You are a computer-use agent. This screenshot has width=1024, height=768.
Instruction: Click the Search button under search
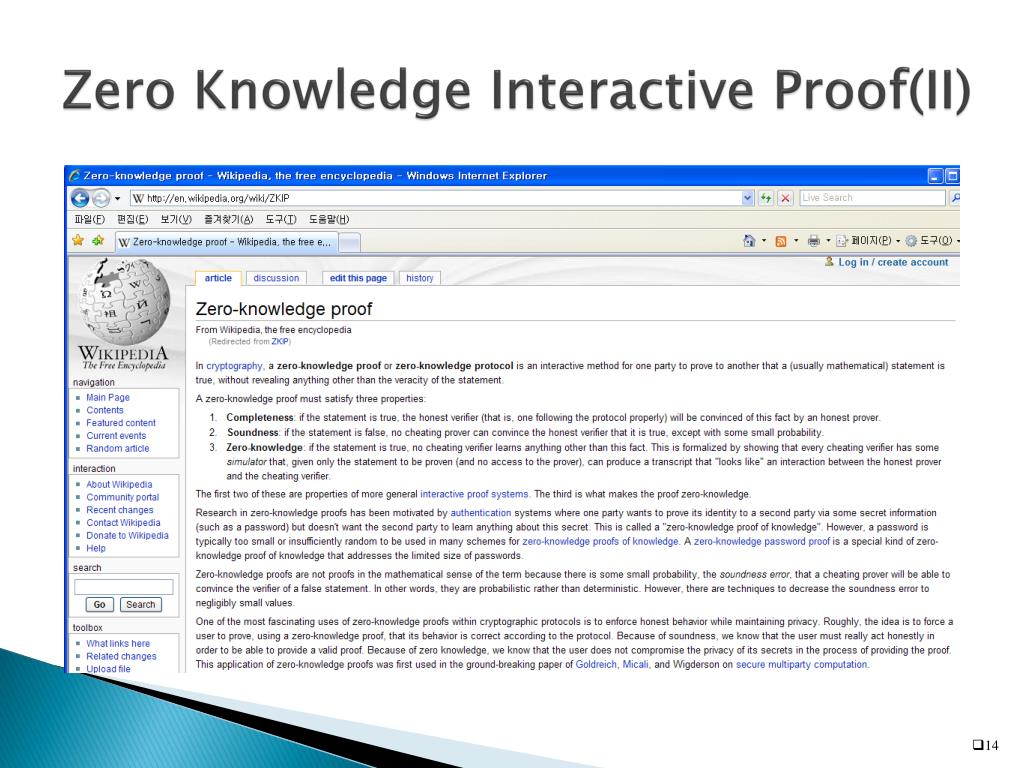pyautogui.click(x=140, y=605)
